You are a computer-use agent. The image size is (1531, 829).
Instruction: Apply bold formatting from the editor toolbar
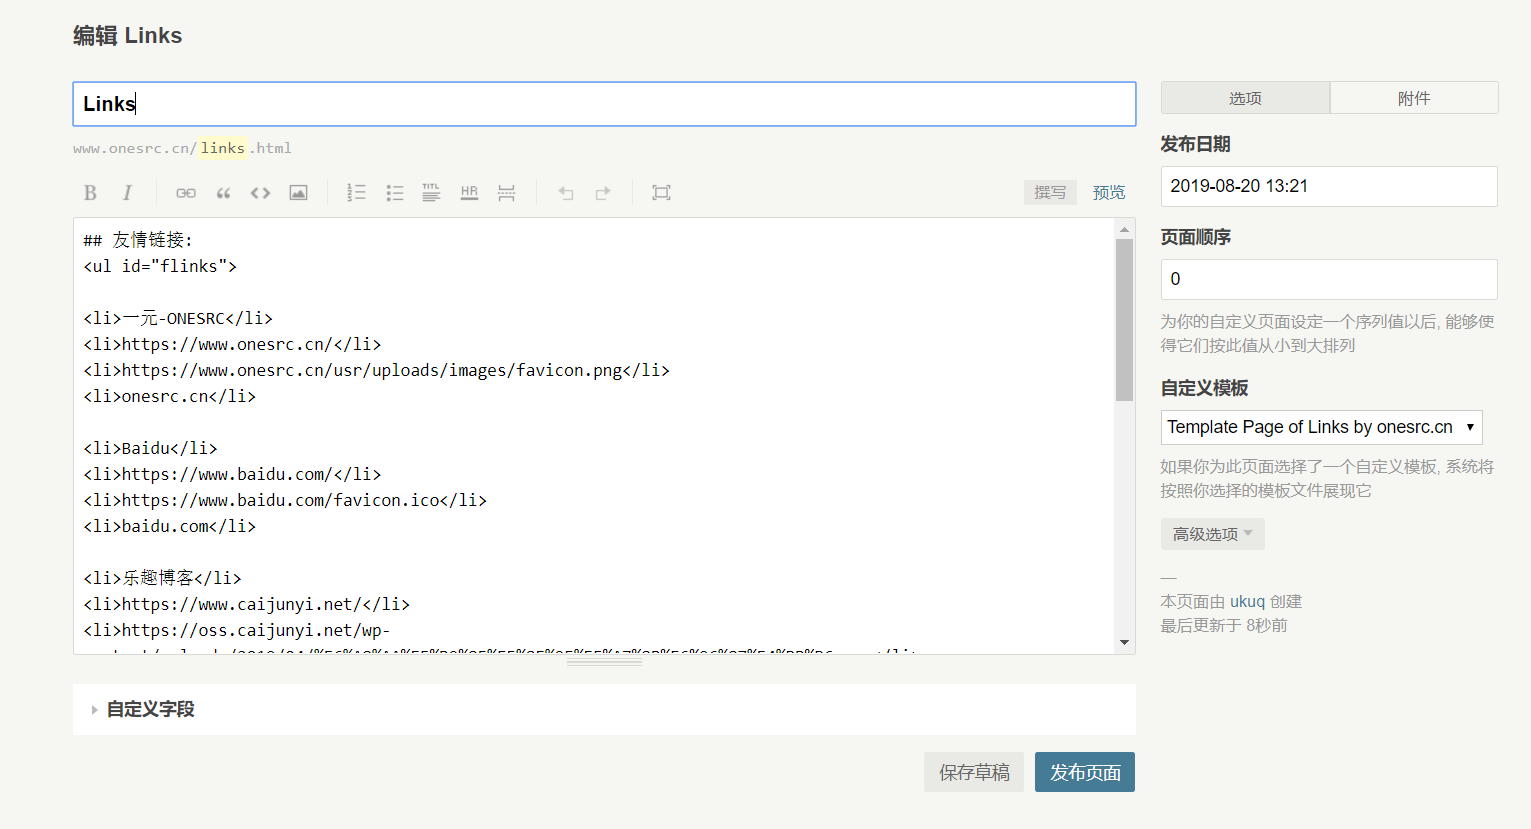click(90, 193)
